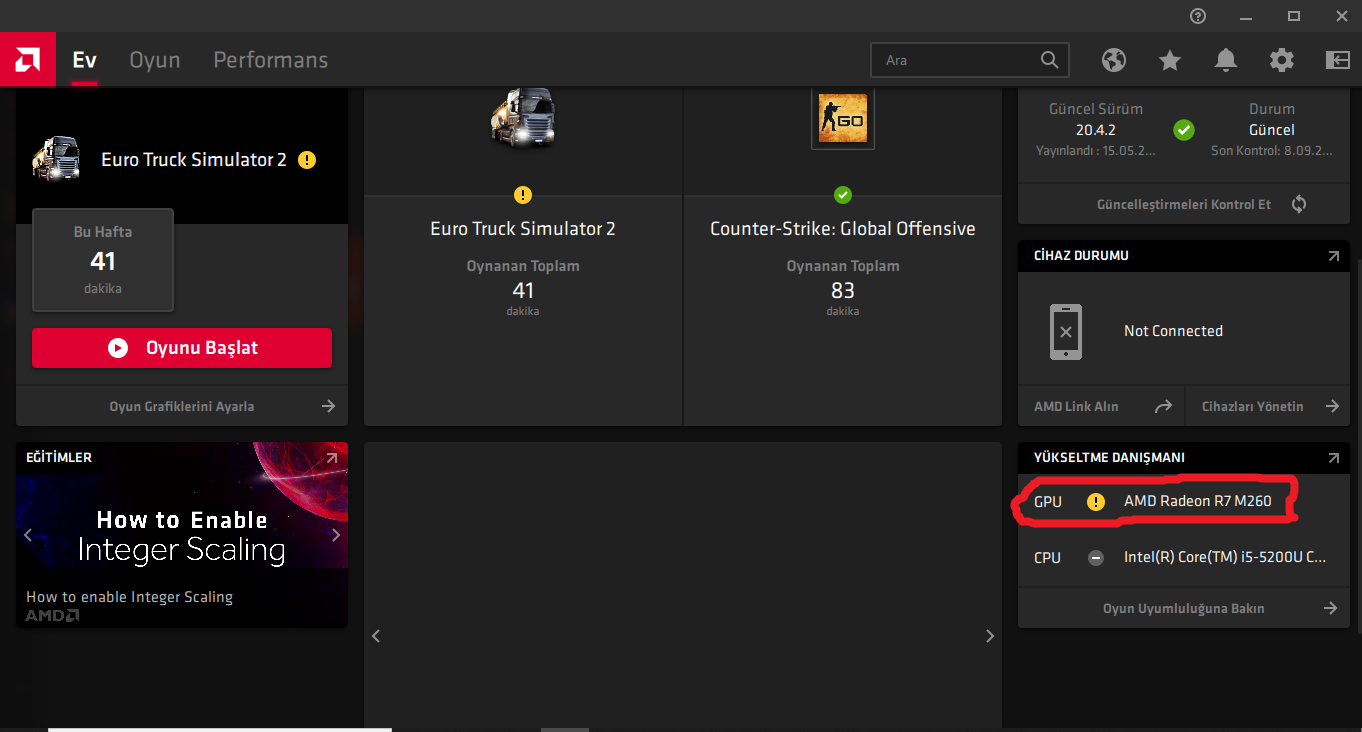
Task: Click the arrow beside Oyun Uyumluluğuna Bakın
Action: (1330, 608)
